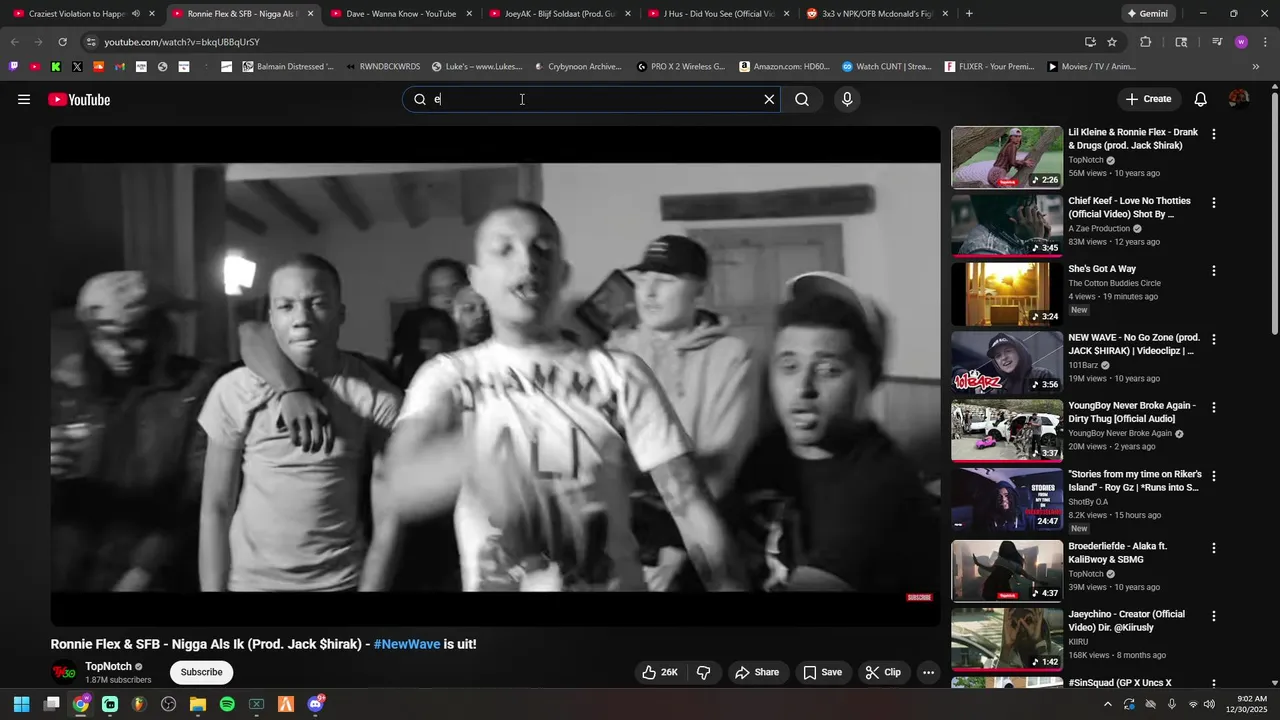The image size is (1280, 720).
Task: Open File Explorer from the taskbar
Action: 198,704
